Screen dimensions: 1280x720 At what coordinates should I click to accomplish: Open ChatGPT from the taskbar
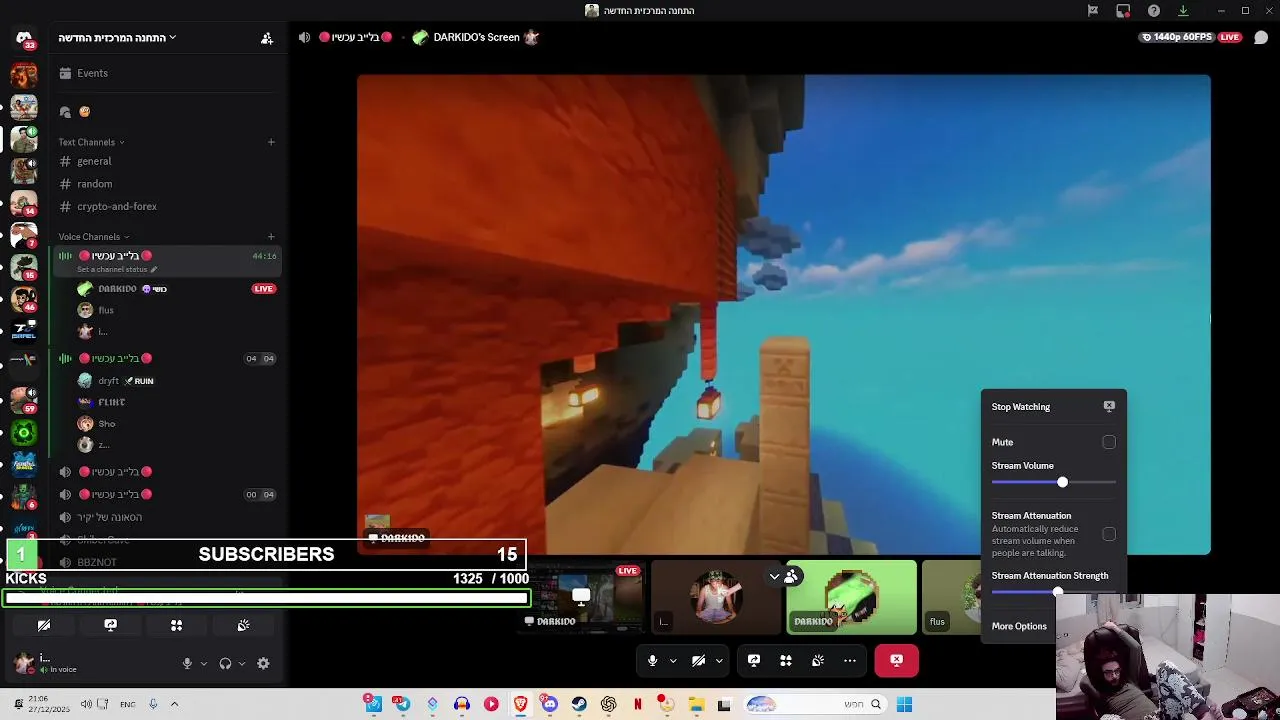pos(608,704)
